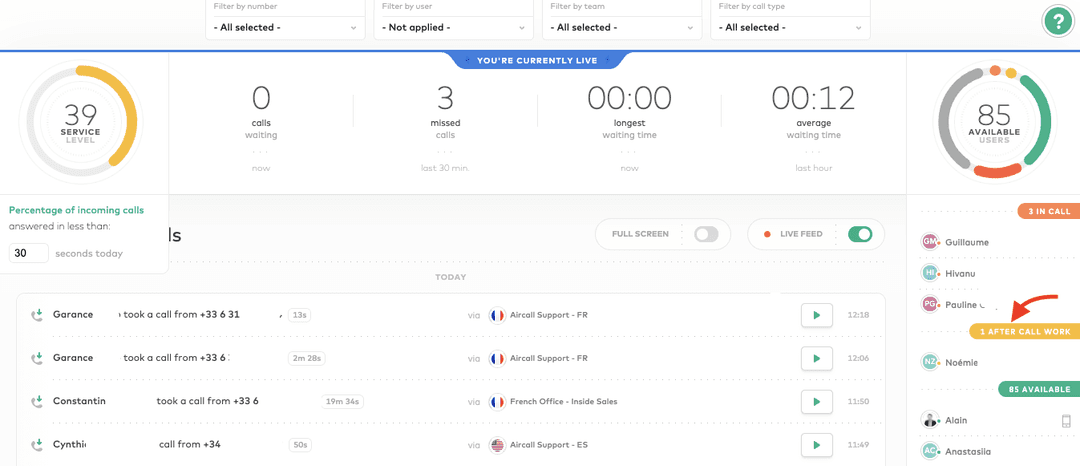This screenshot has width=1080, height=466.
Task: Click the 30 seconds threshold input field
Action: point(29,254)
